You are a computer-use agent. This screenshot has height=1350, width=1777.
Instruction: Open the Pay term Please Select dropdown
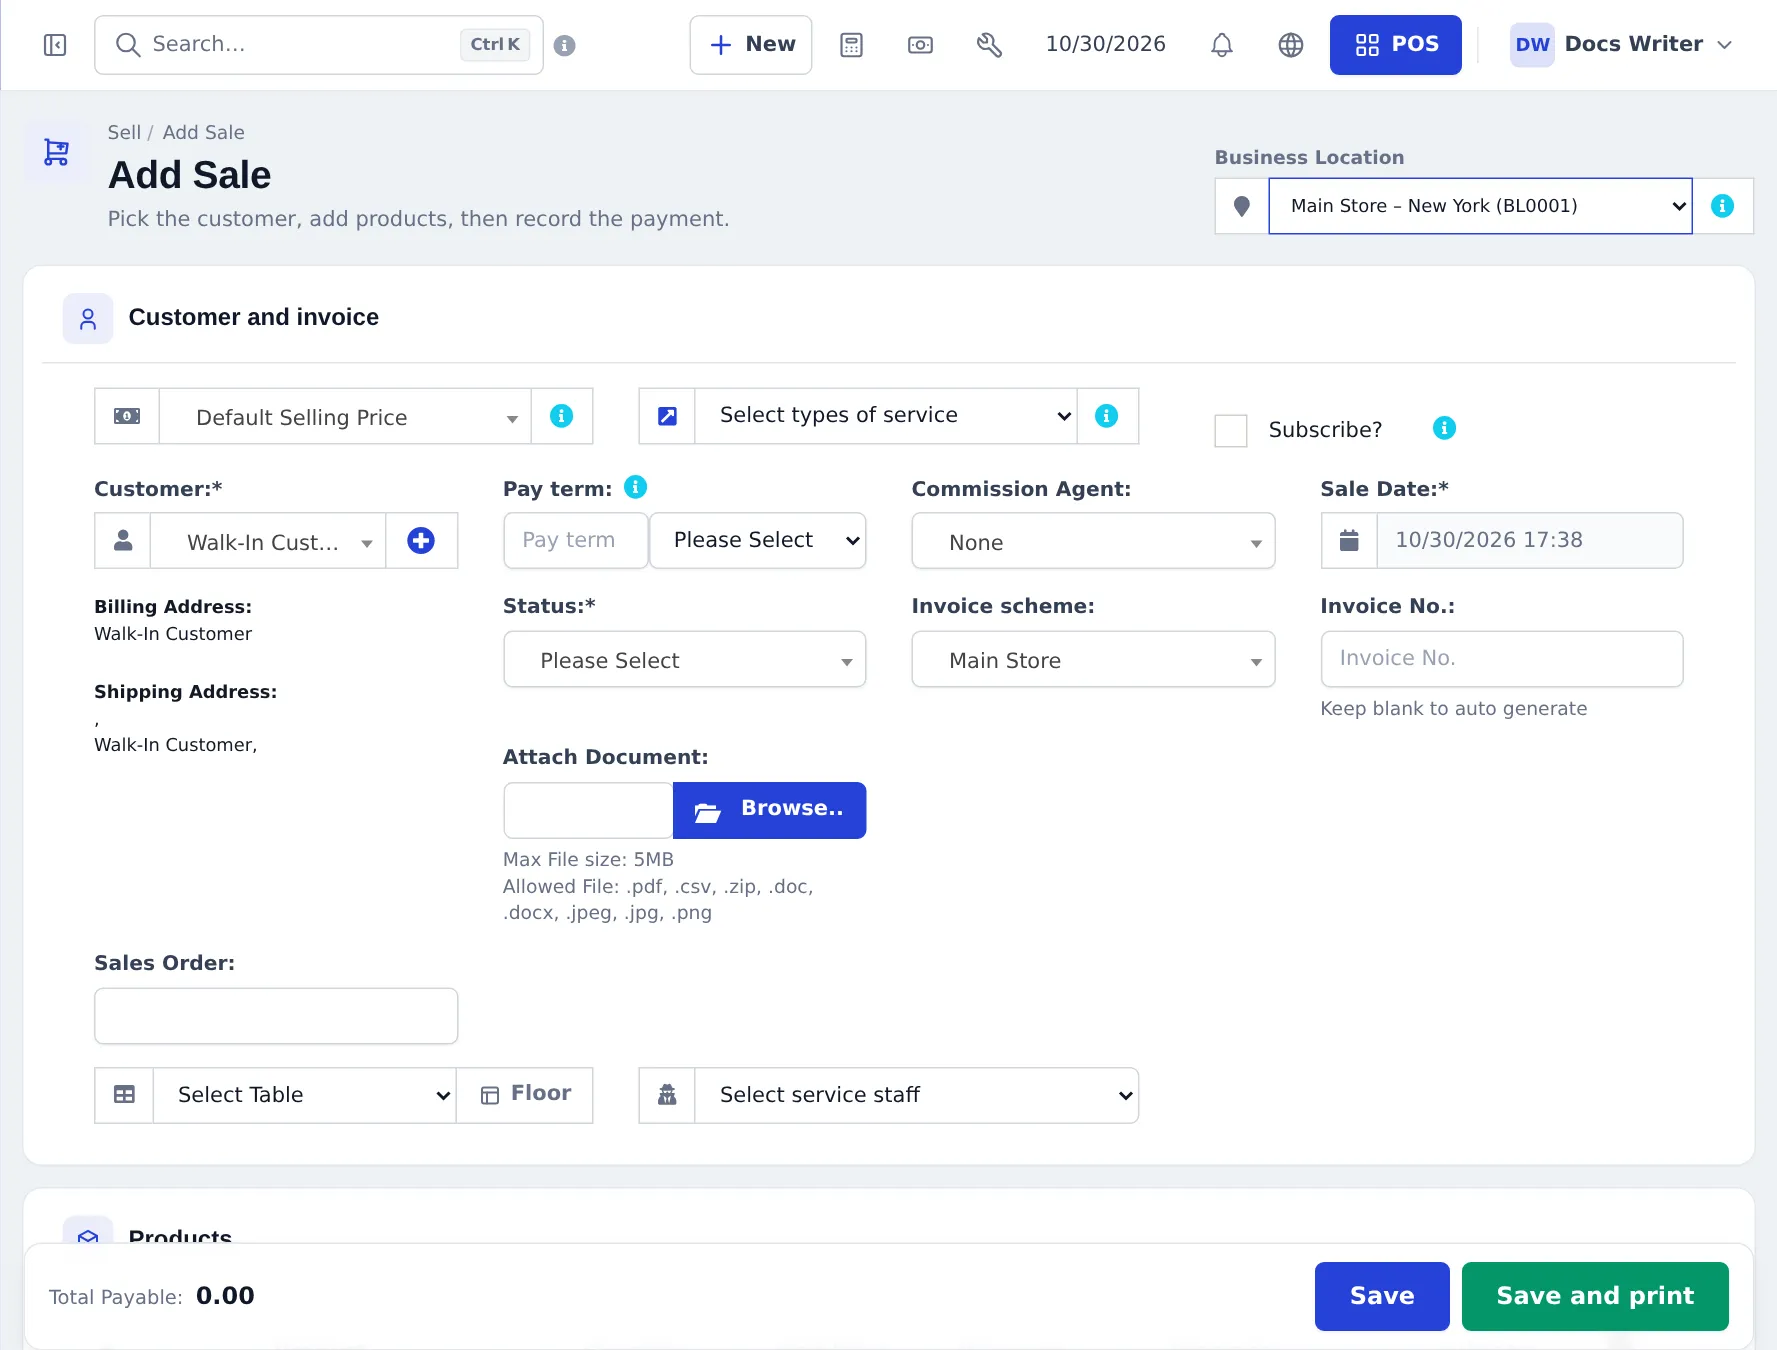[757, 541]
